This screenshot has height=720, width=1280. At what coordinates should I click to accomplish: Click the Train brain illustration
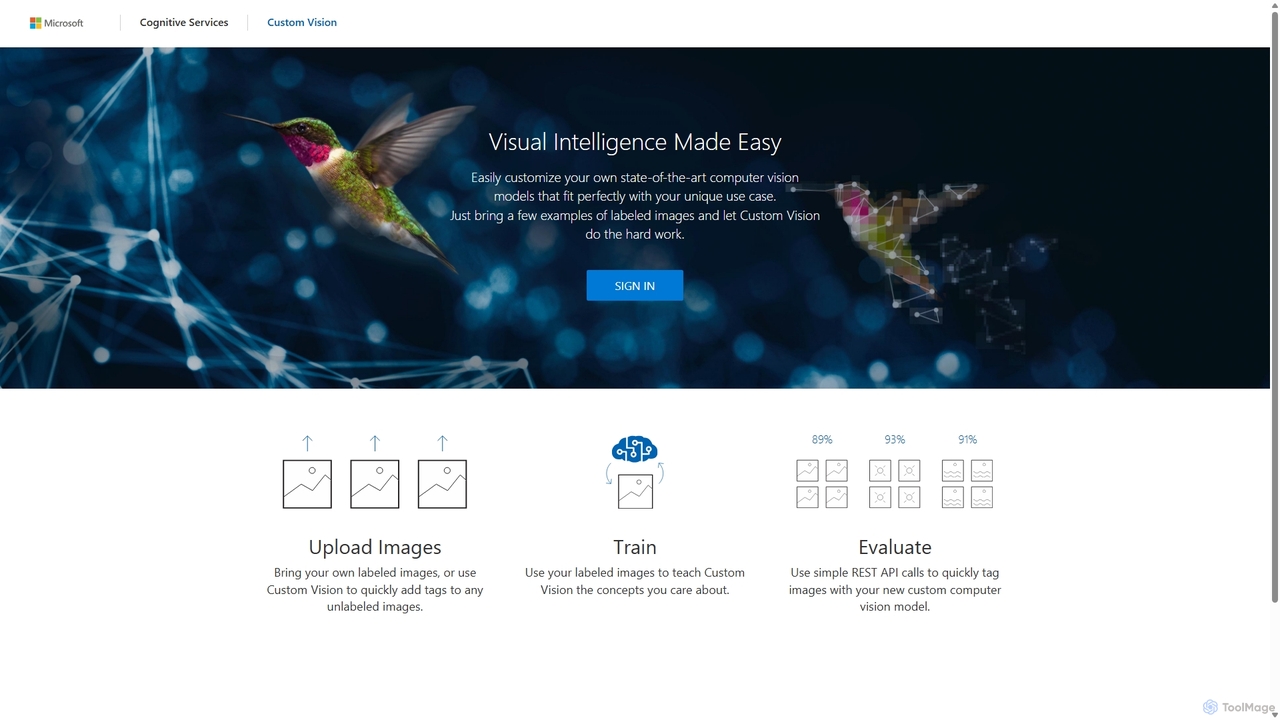coord(635,472)
